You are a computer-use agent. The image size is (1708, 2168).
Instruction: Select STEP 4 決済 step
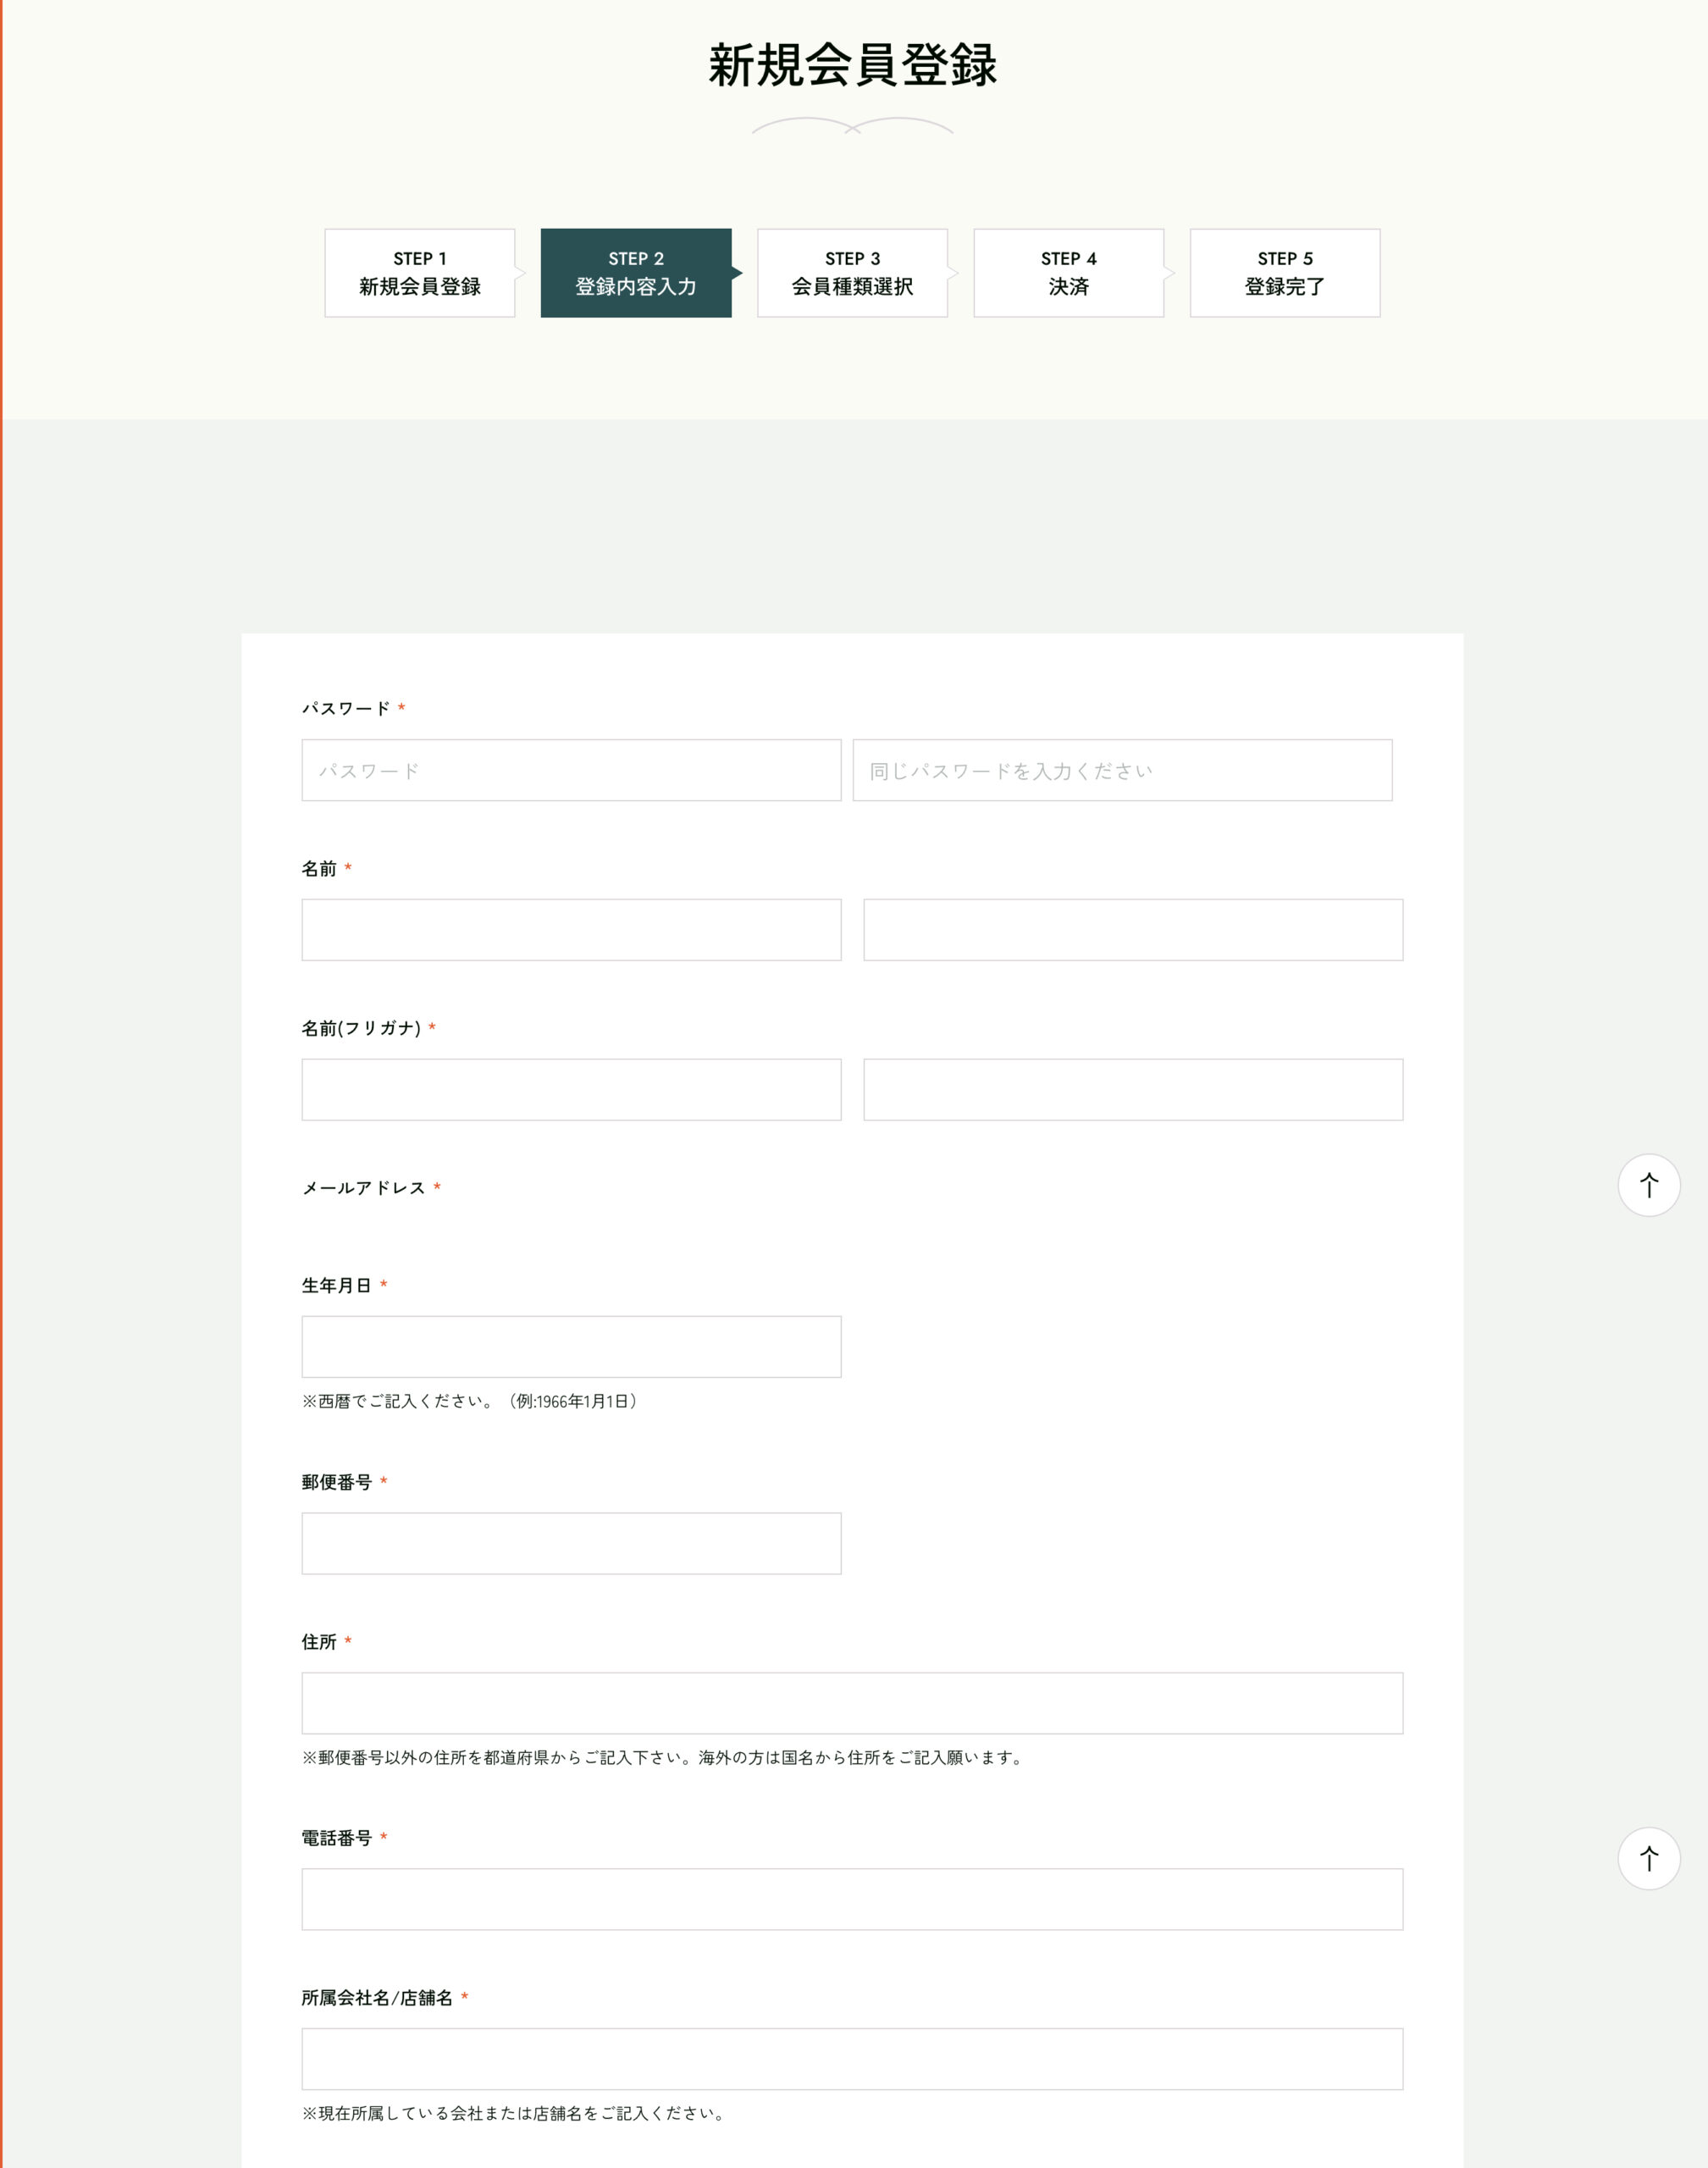1068,273
